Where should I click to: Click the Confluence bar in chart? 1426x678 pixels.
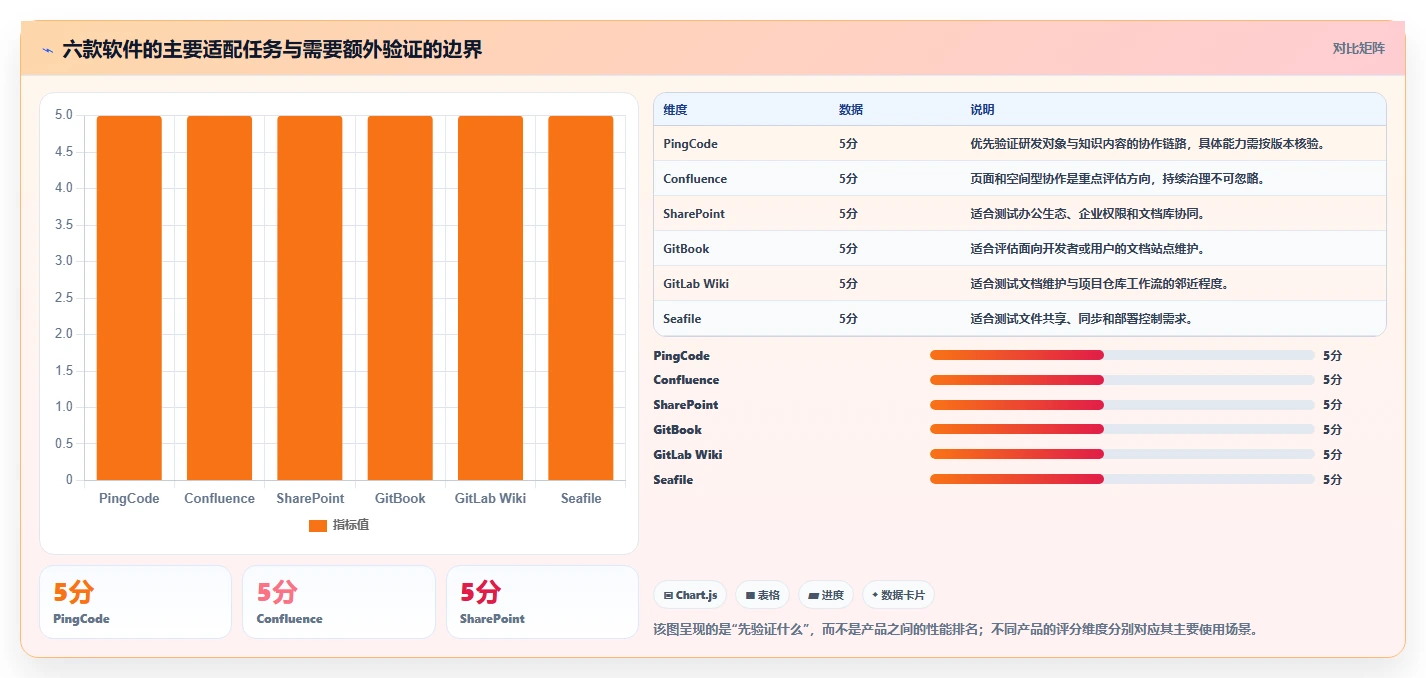point(219,298)
